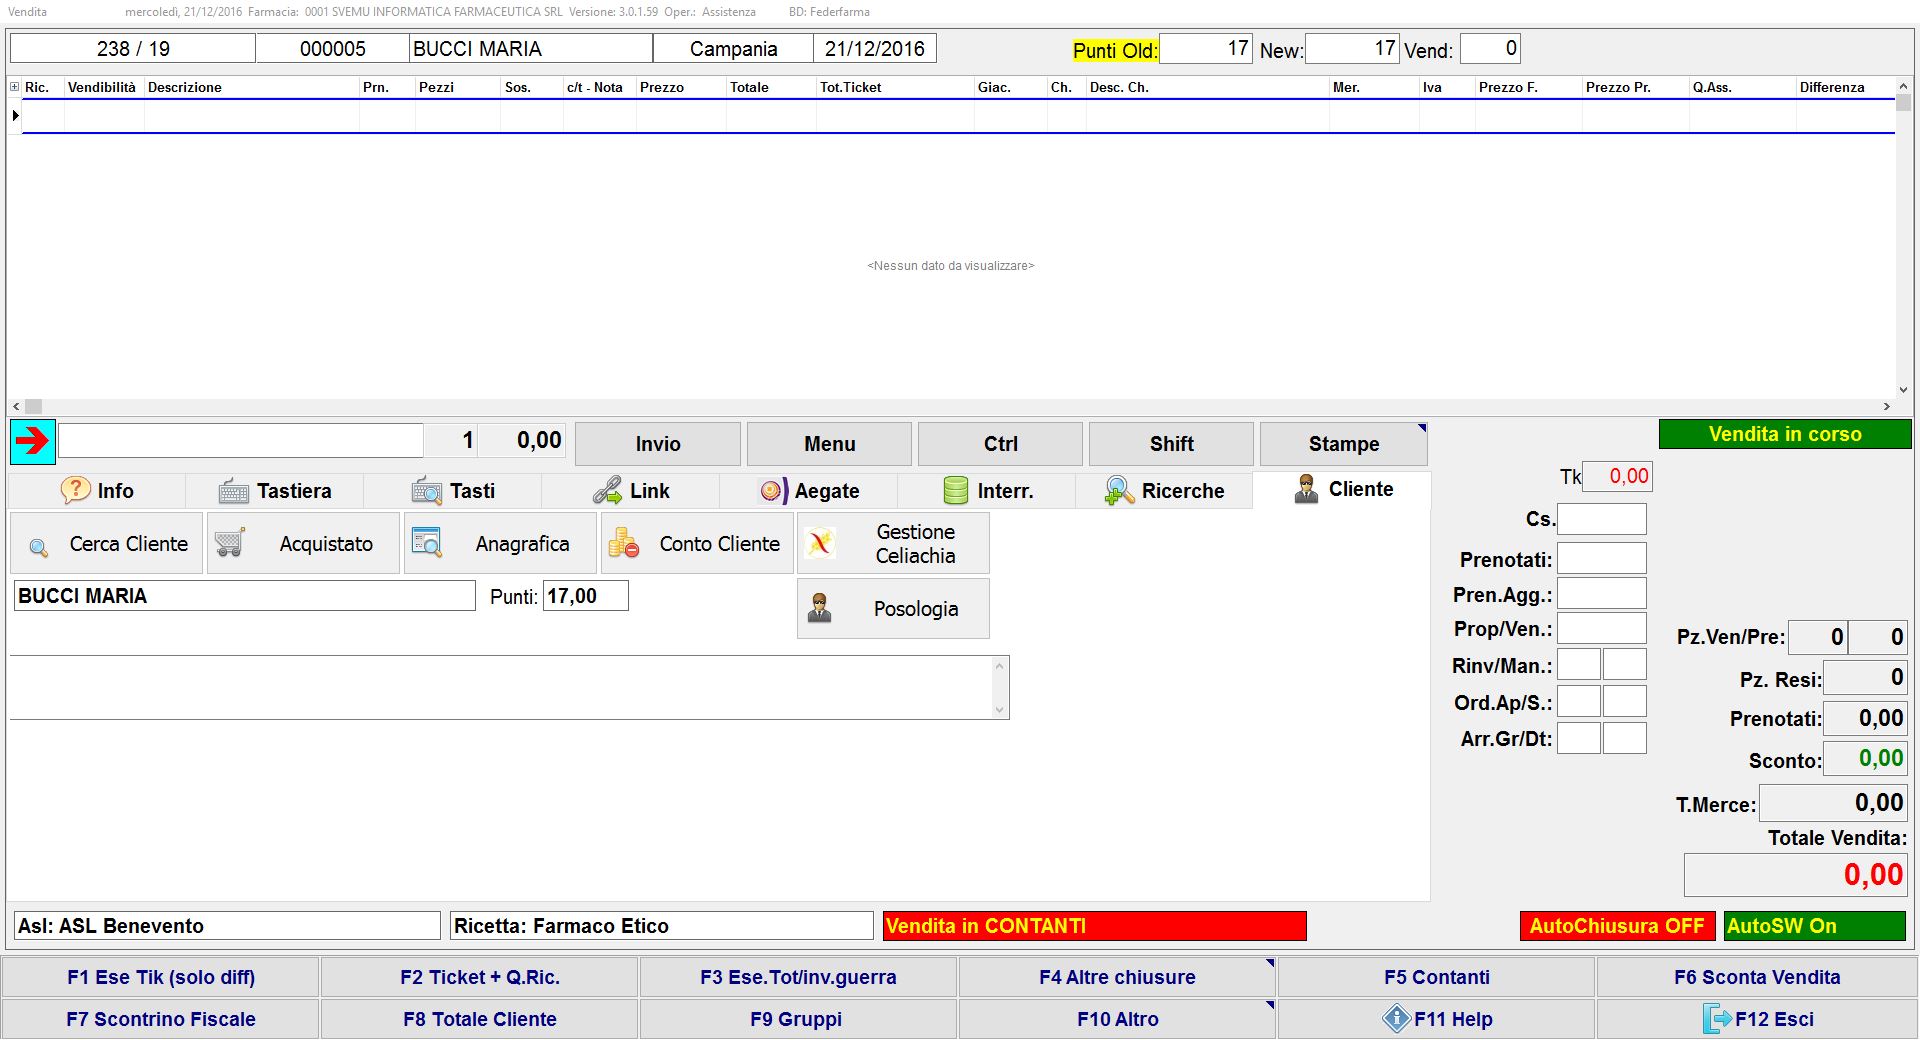The image size is (1920, 1040).
Task: Click the red arrow icon beside input field
Action: point(33,441)
